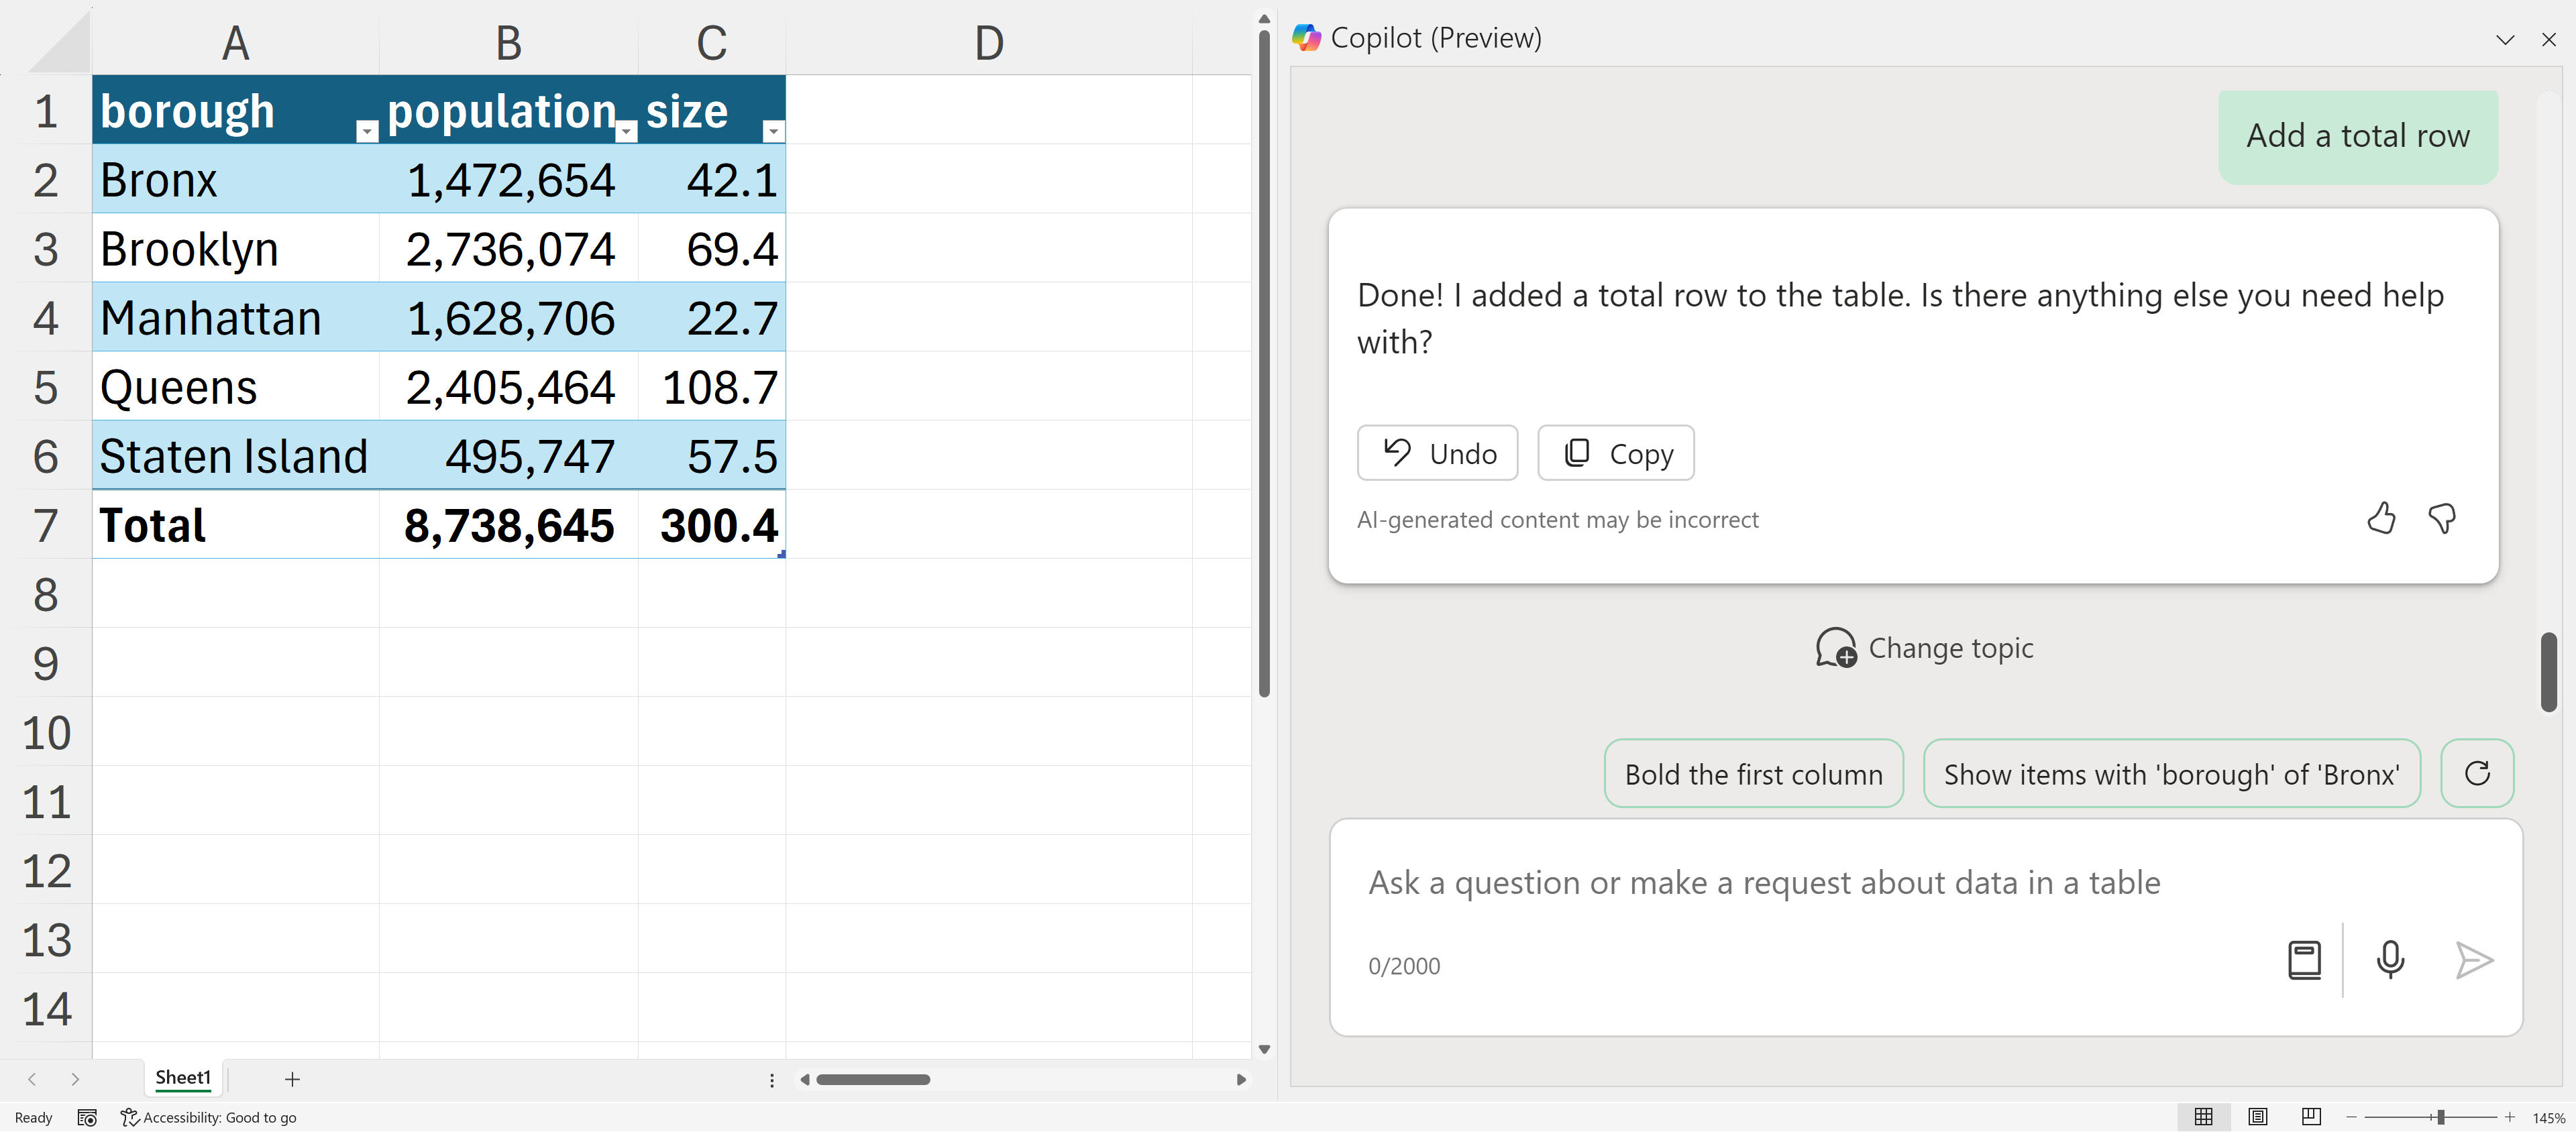This screenshot has height=1132, width=2576.
Task: Select Normal view in status bar
Action: pos(2203,1117)
